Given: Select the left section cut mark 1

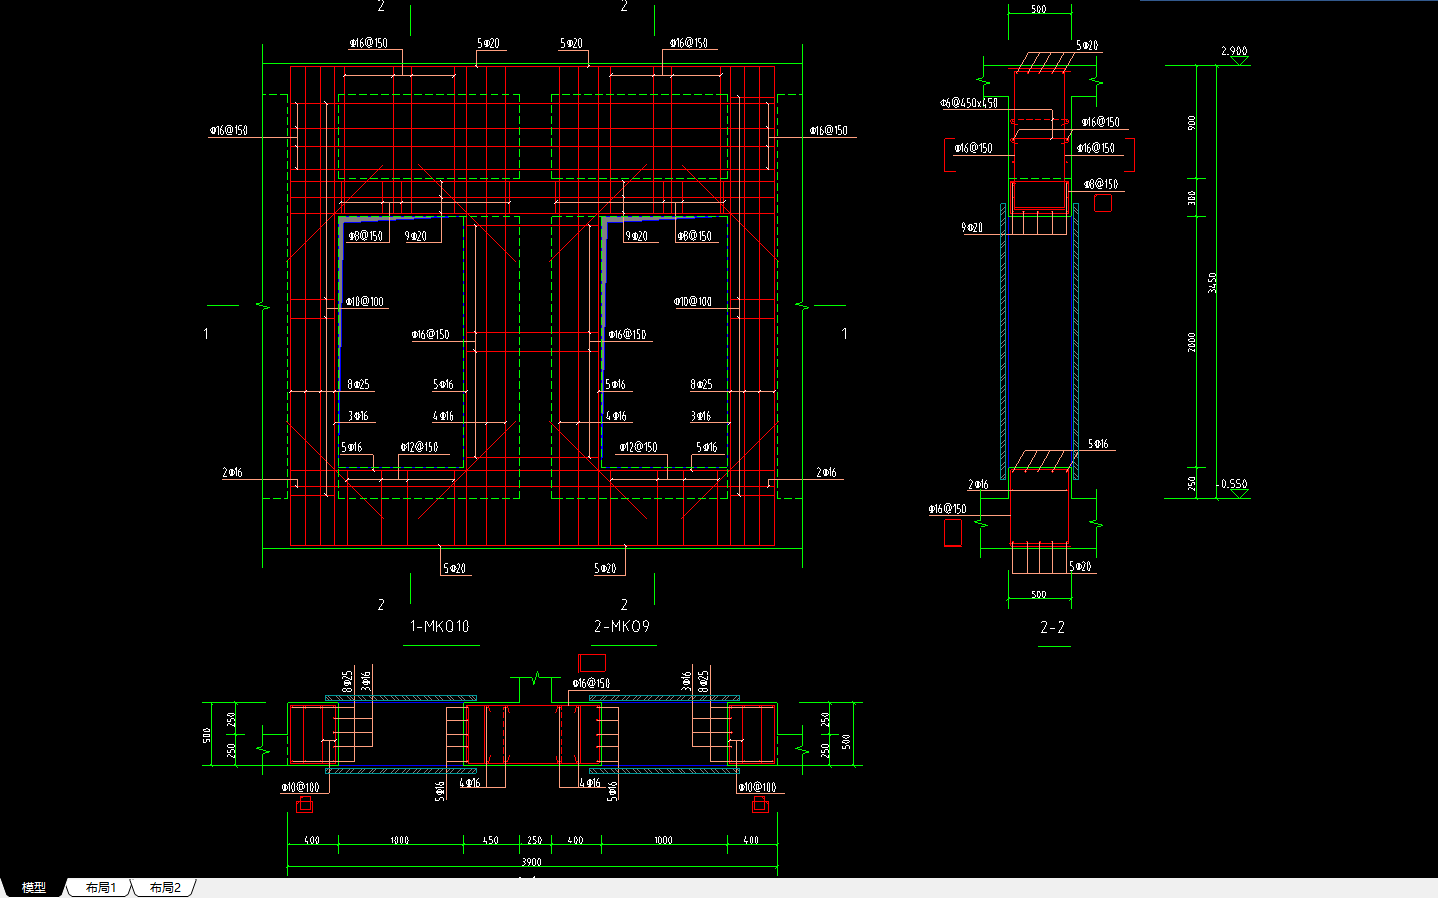Looking at the screenshot, I should pos(206,333).
